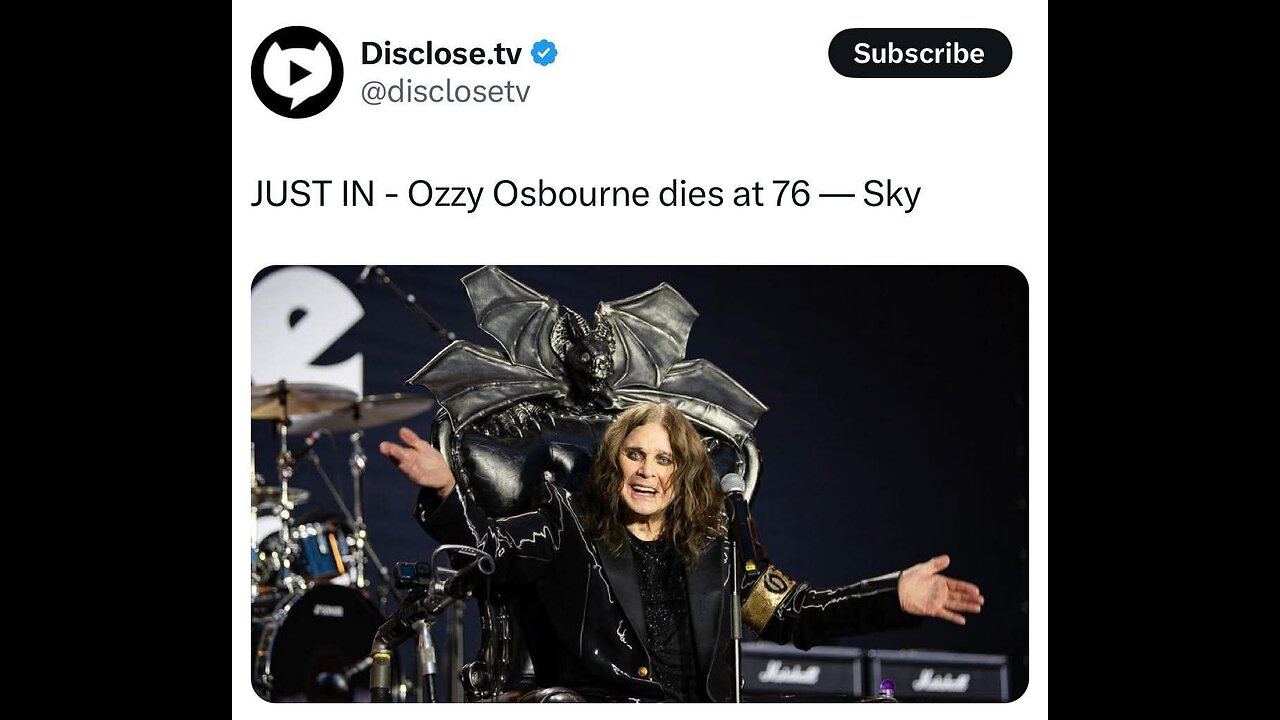Open the Disclose.tv display name link

click(441, 53)
